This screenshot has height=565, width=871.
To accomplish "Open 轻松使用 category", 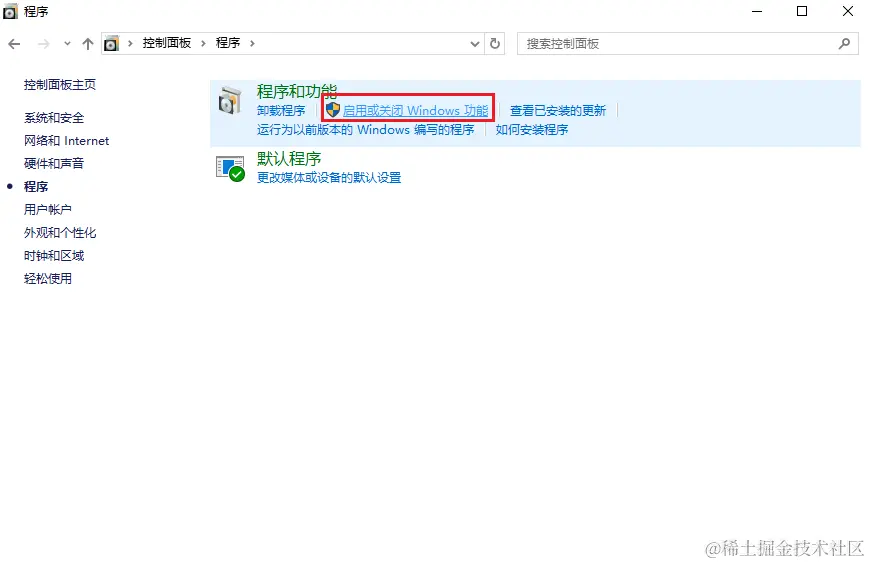I will pos(48,278).
